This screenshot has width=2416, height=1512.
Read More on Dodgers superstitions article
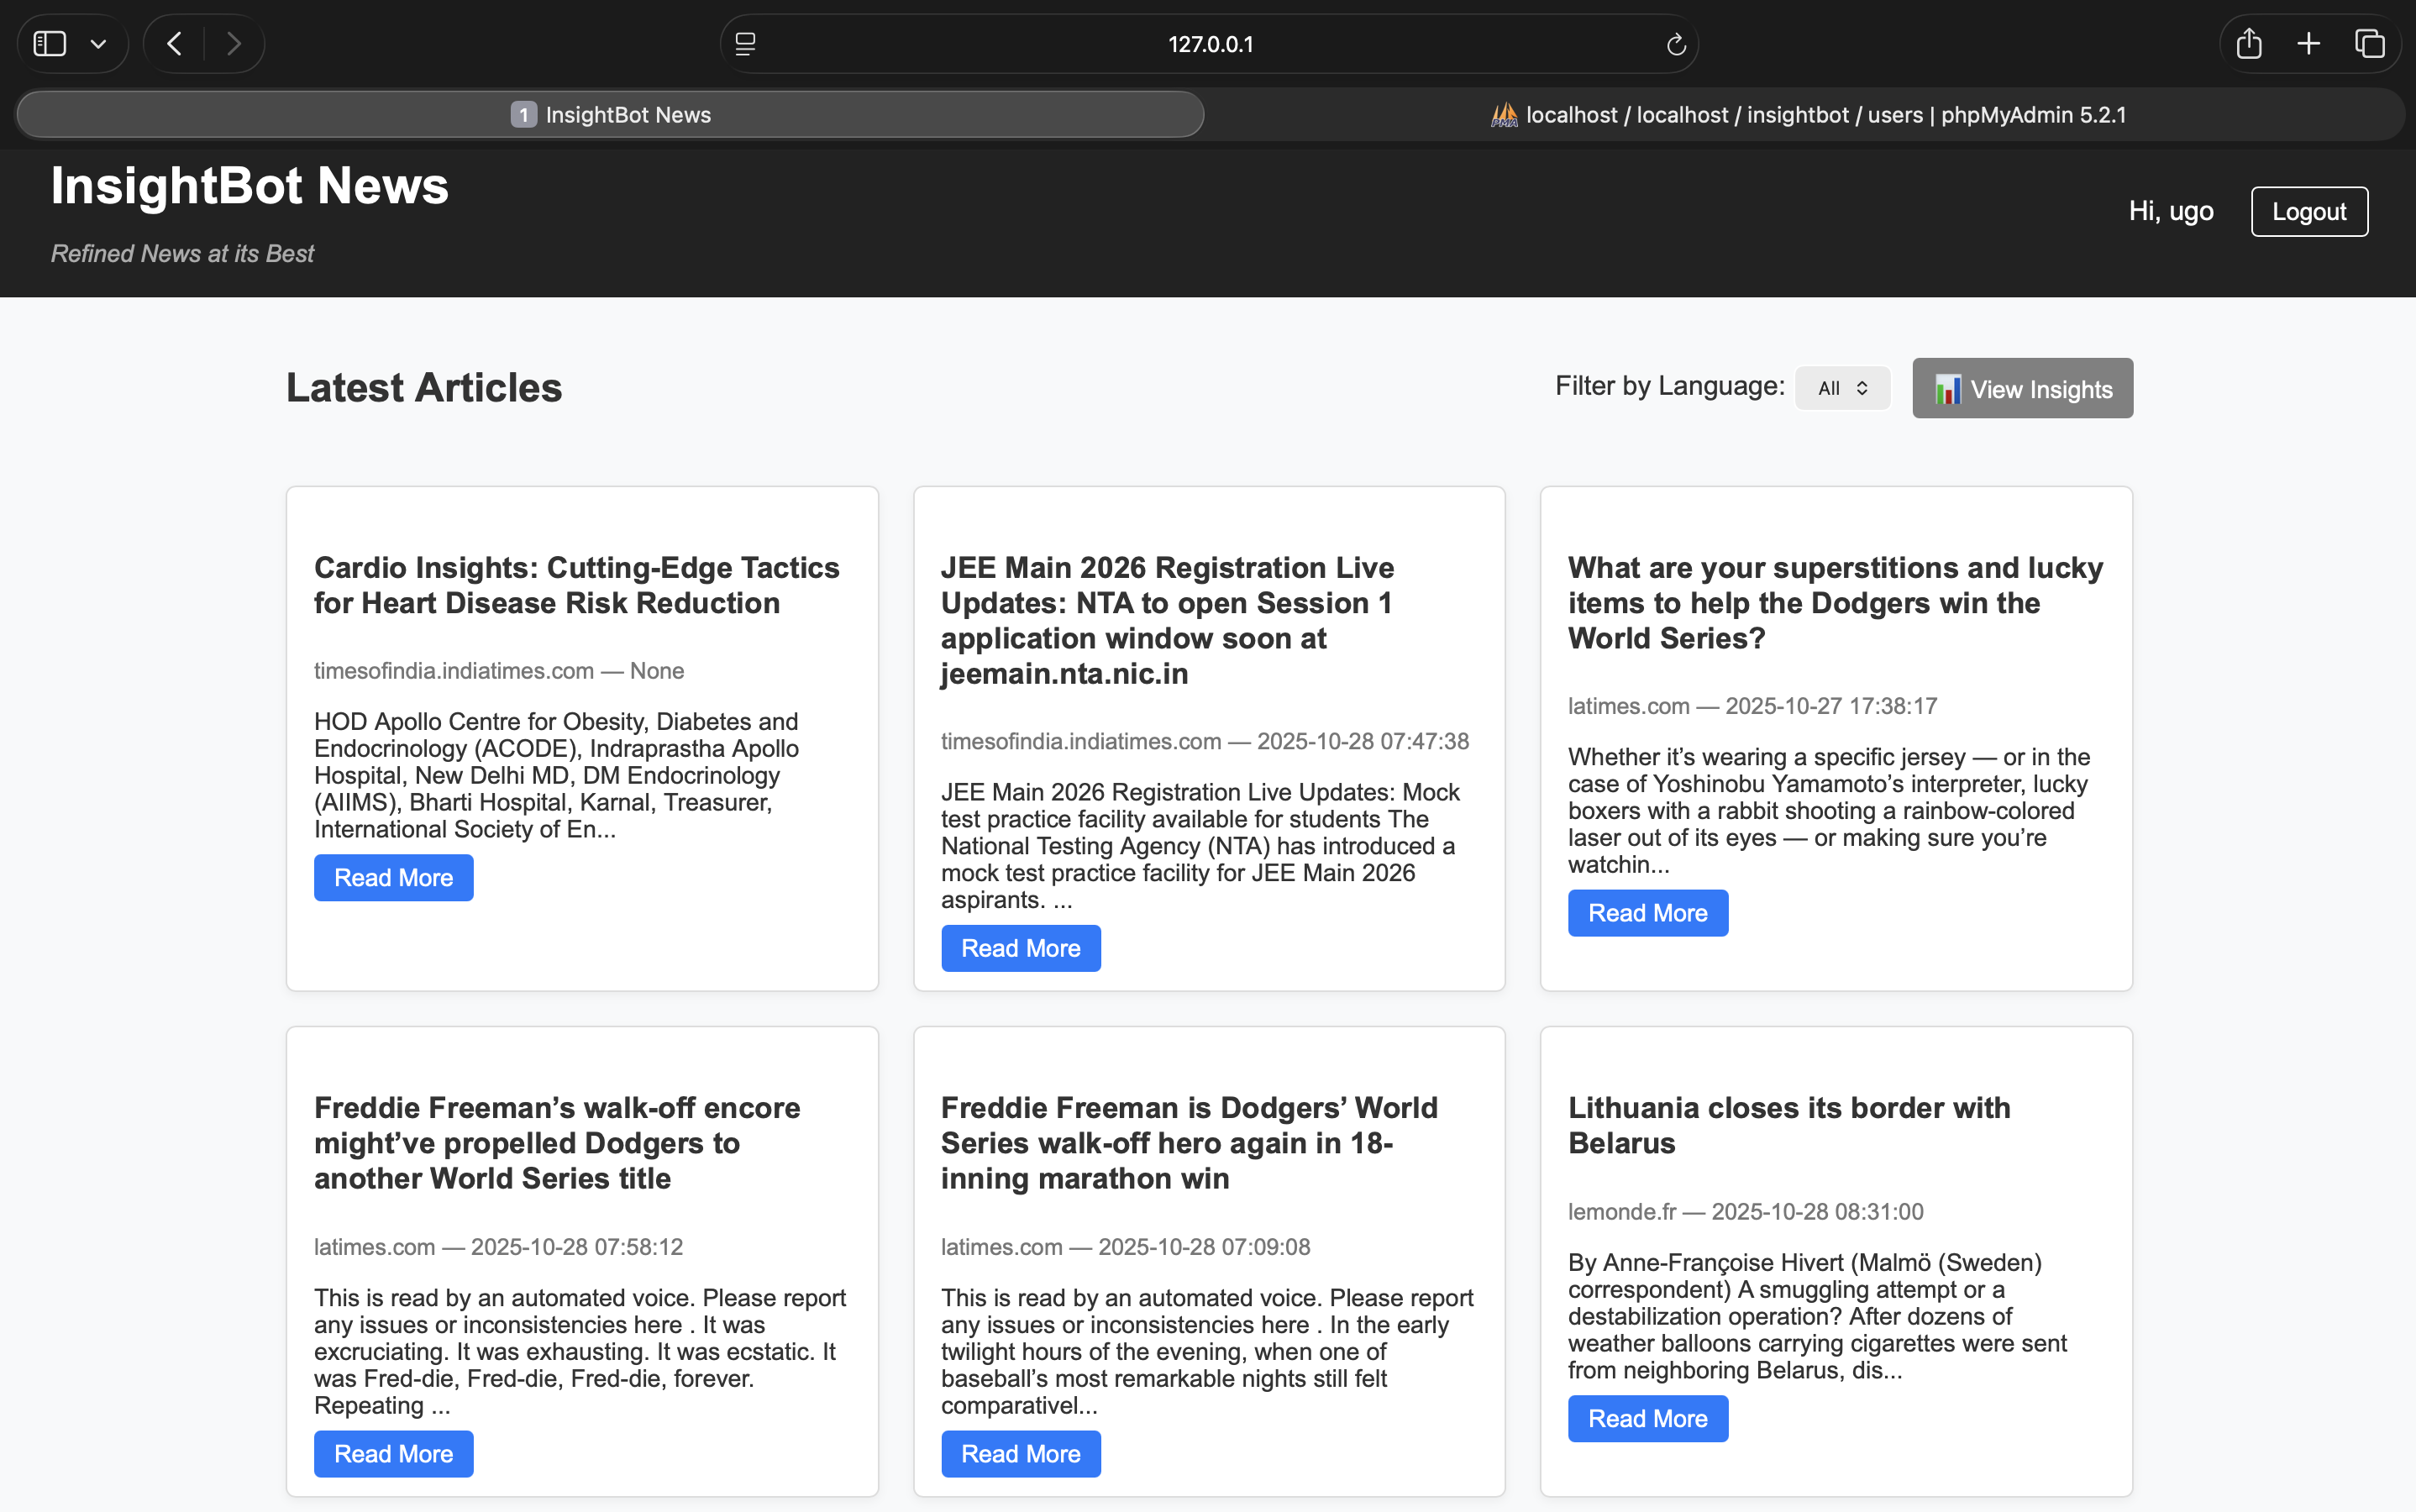pos(1647,913)
